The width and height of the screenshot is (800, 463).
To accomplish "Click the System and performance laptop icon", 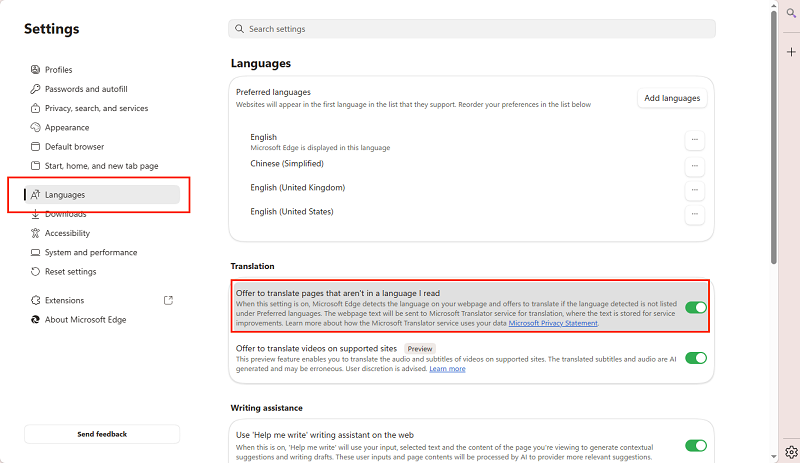I will click(x=35, y=252).
